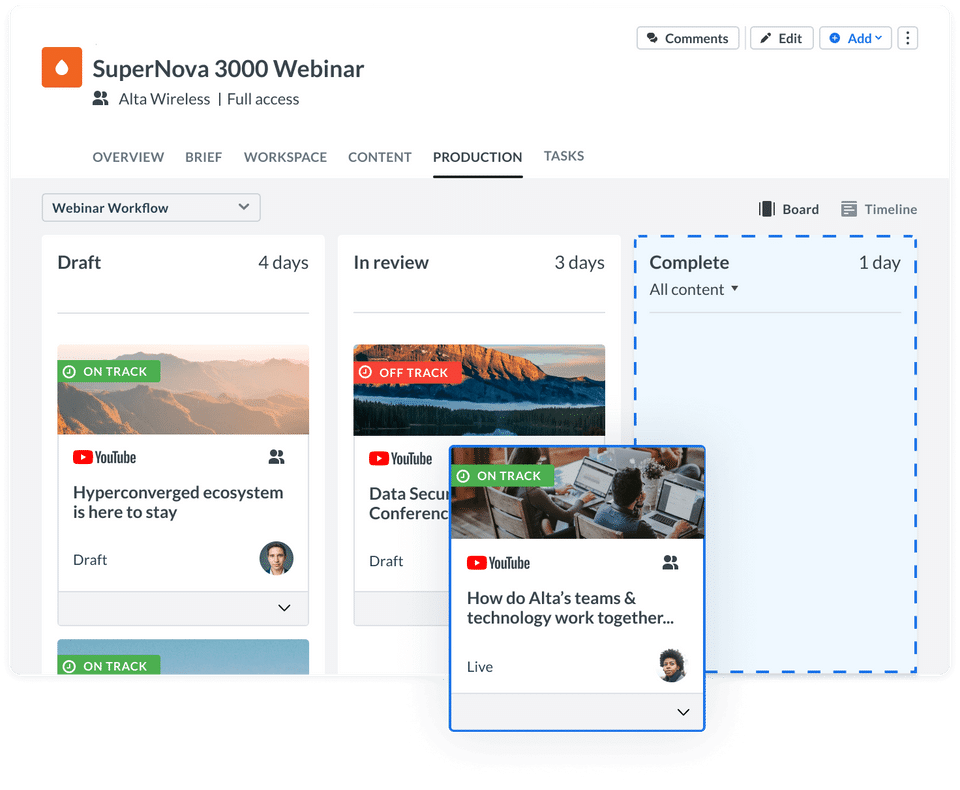Open the three-dot more options menu
Image resolution: width=960 pixels, height=790 pixels.
[x=907, y=38]
